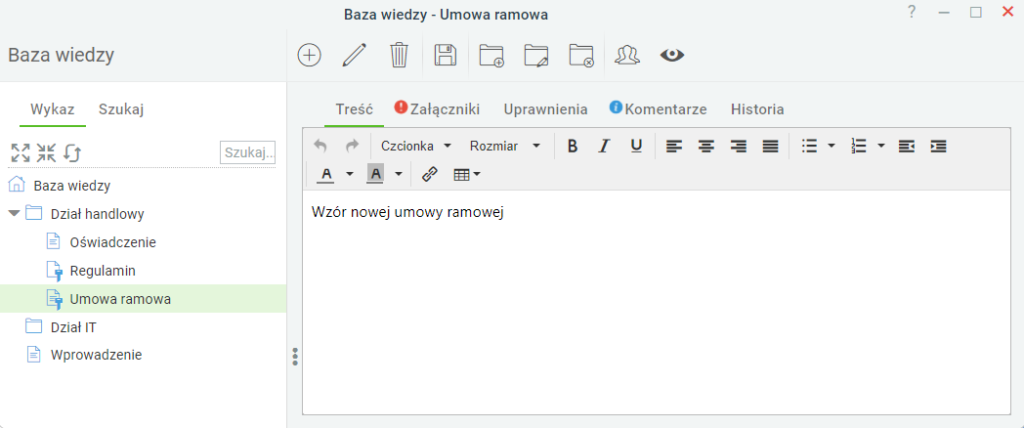Open the Komentarze tab
Viewport: 1024px width, 428px height.
tap(658, 109)
